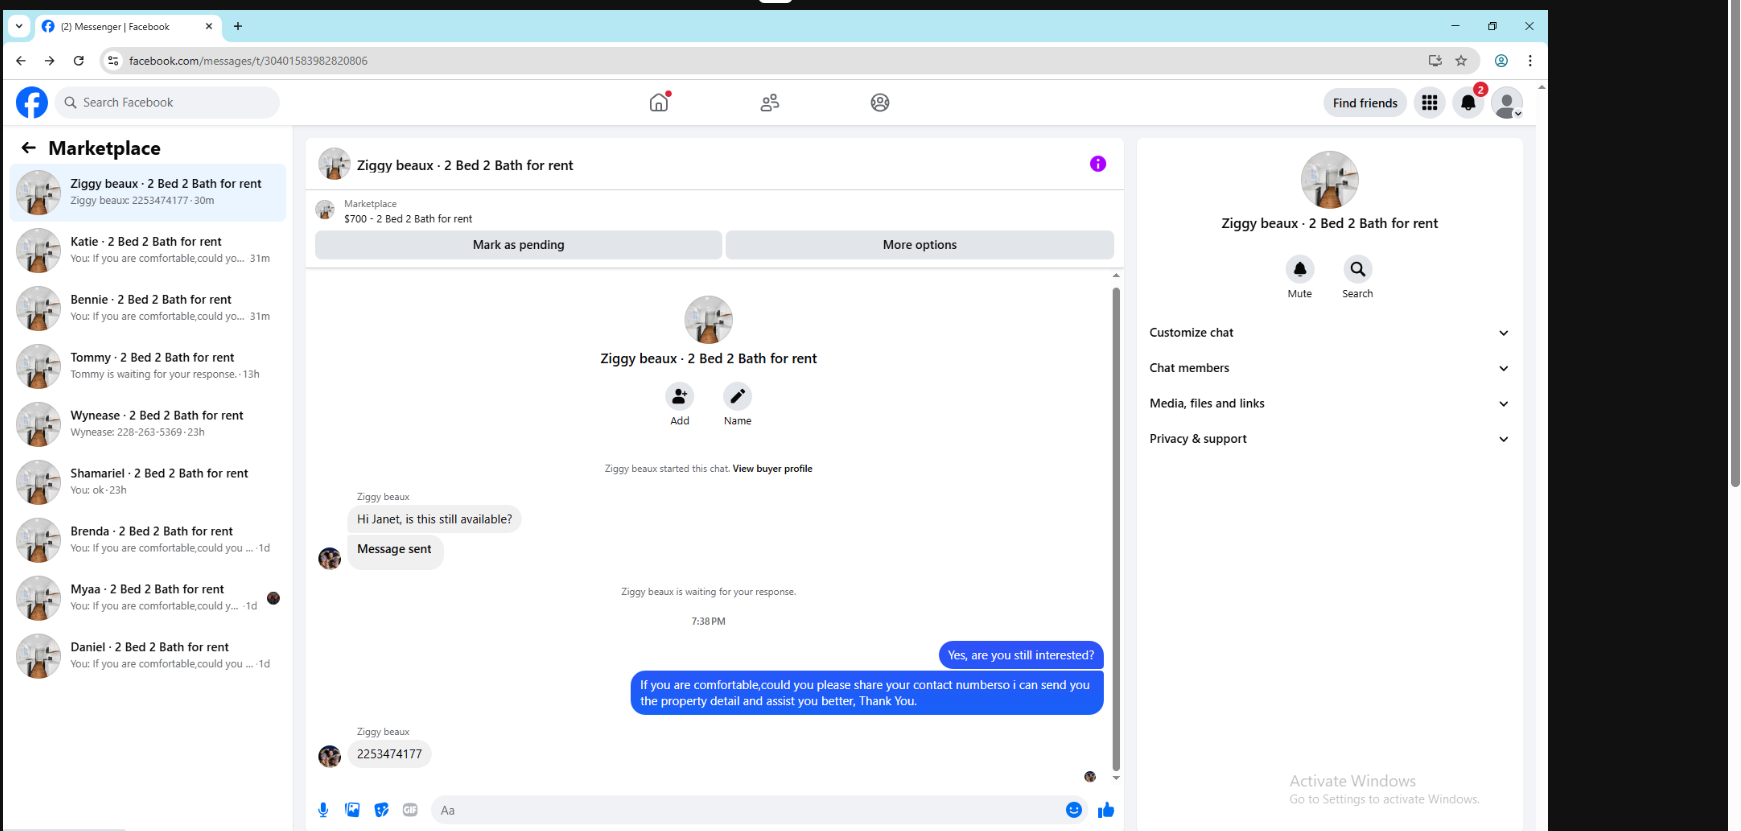
Task: Expand Media, files and links section
Action: (1329, 404)
